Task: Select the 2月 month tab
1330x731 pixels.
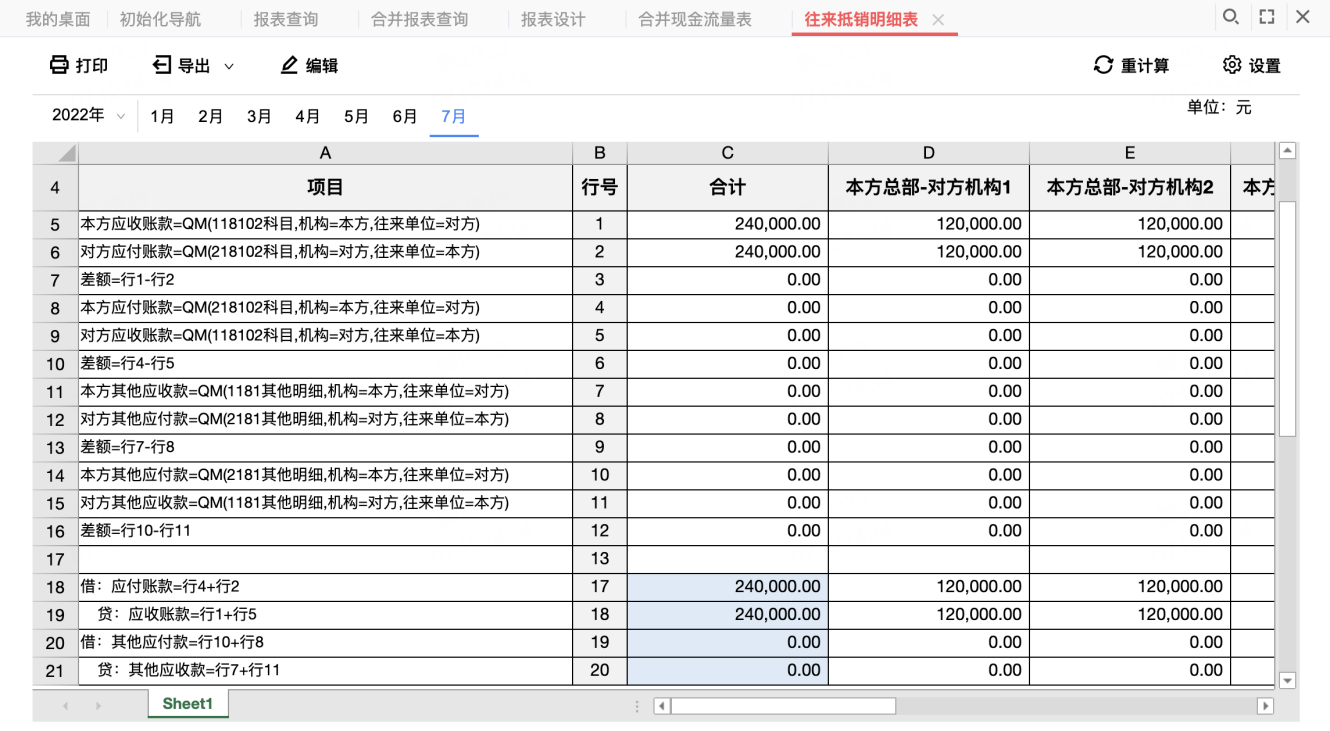Action: (x=210, y=116)
